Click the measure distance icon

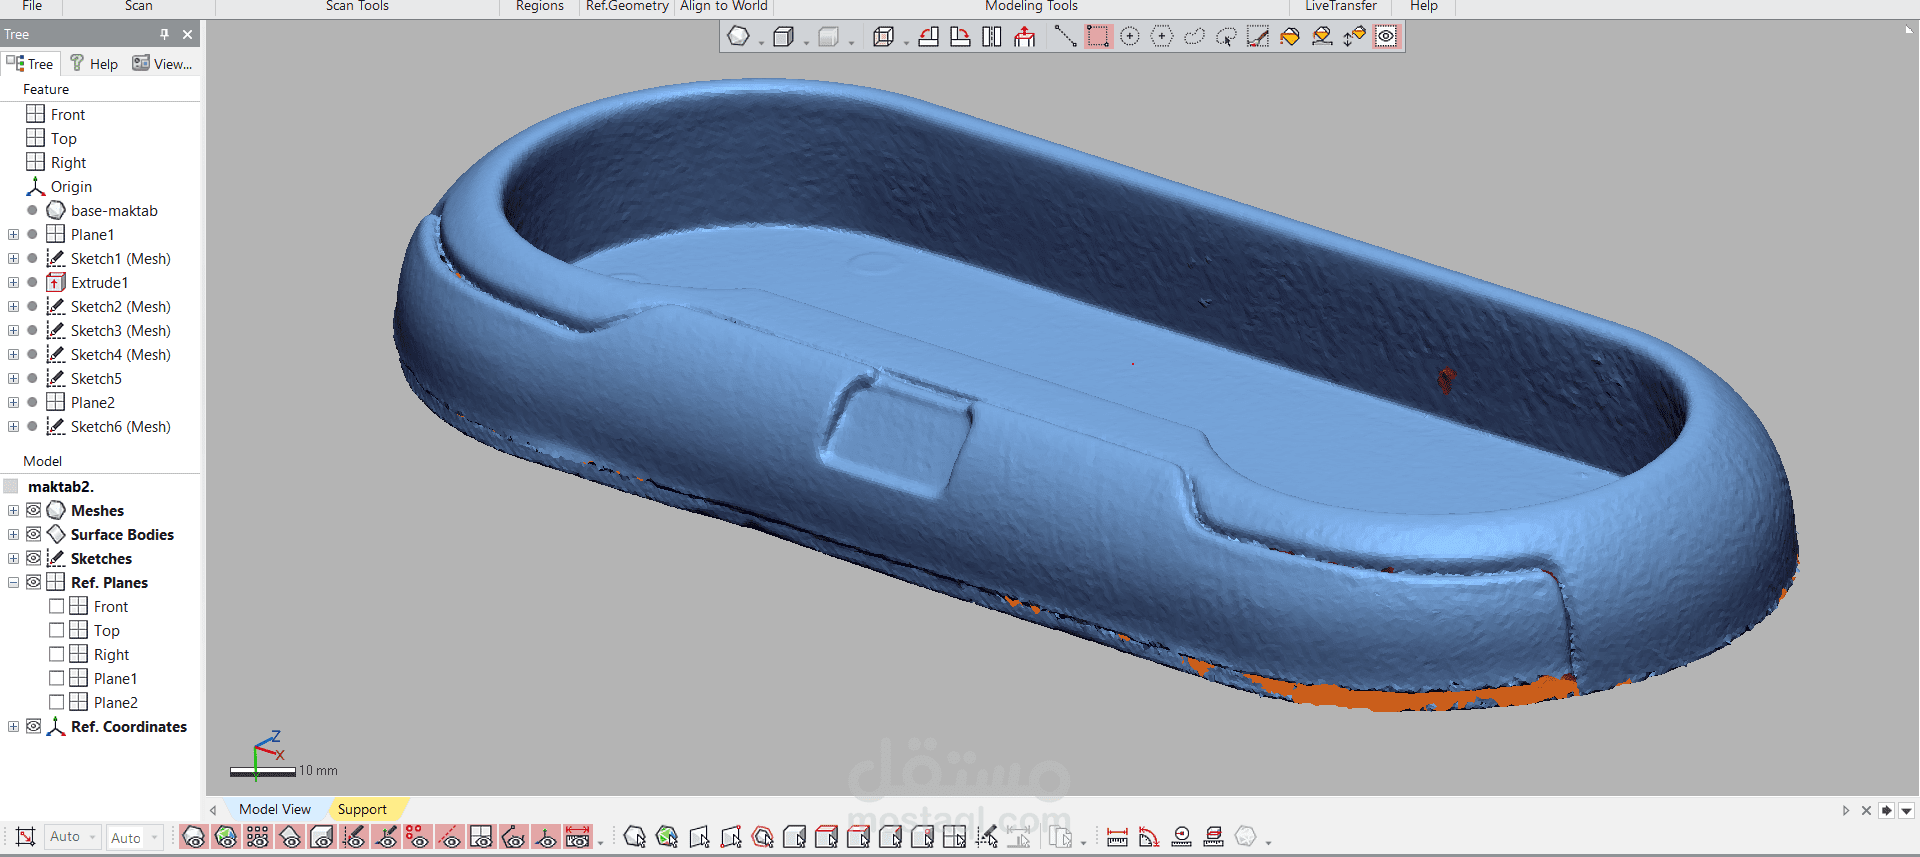[1118, 837]
